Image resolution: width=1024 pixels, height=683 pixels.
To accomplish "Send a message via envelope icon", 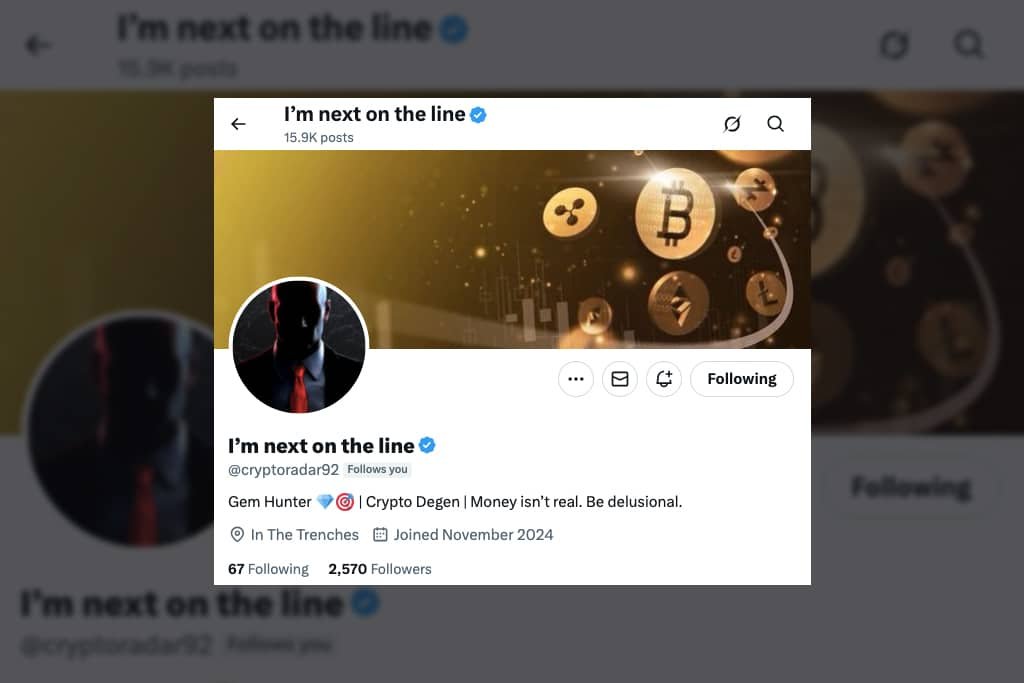I will [x=620, y=379].
